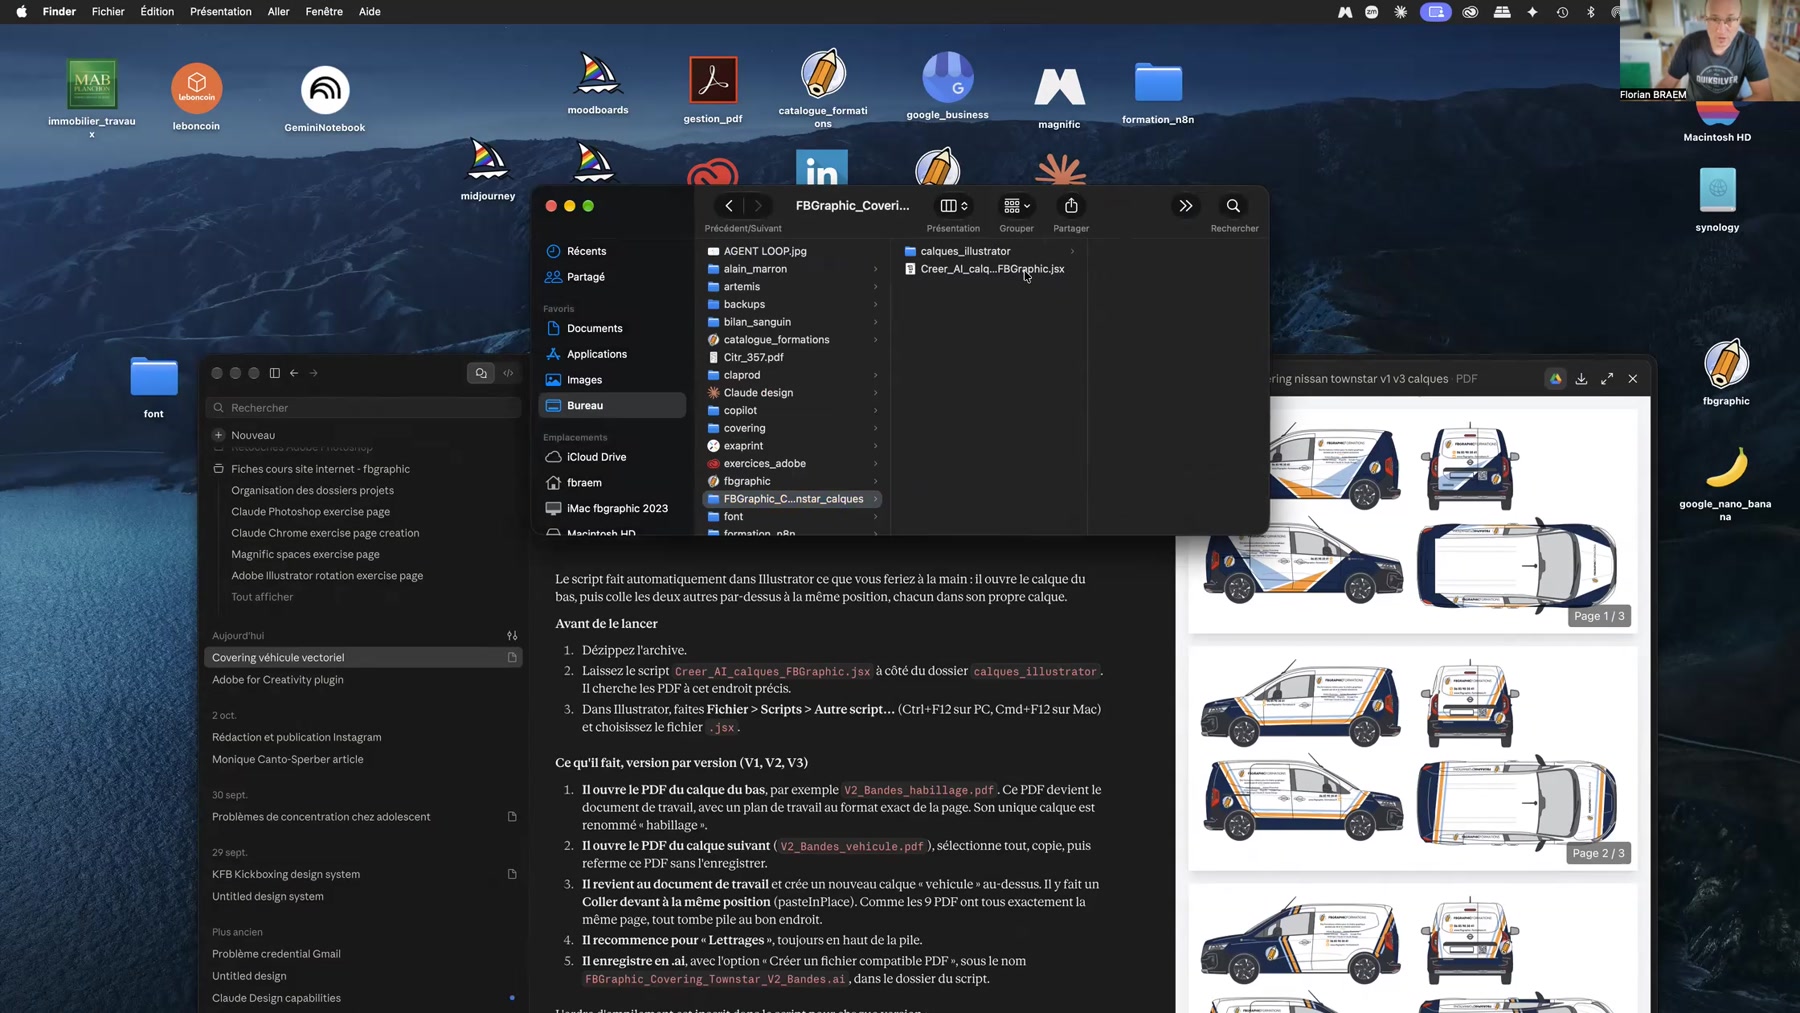The height and width of the screenshot is (1013, 1800).
Task: Switch to code mode icon in Claude app
Action: tap(508, 373)
